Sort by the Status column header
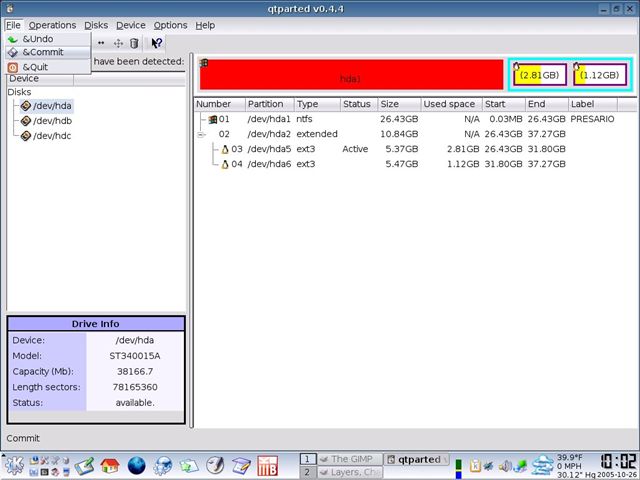This screenshot has height=480, width=640. click(359, 104)
